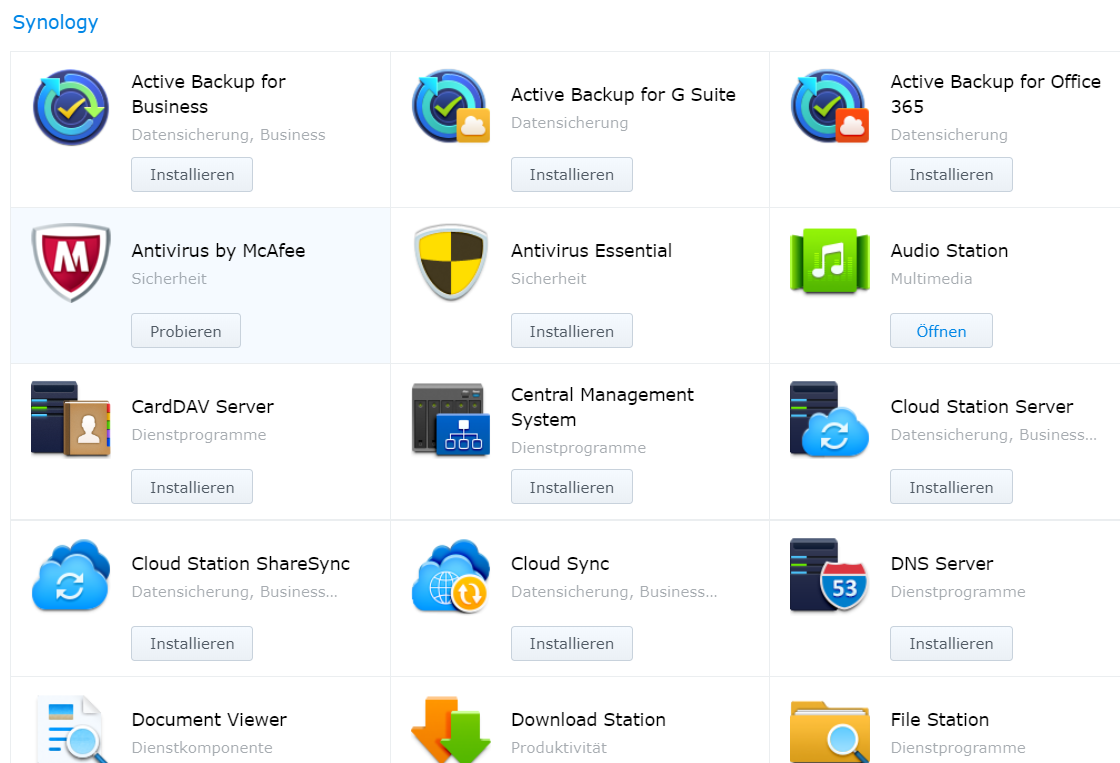Click 'Dienstprogramme' under File Station
The height and width of the screenshot is (763, 1120).
[x=957, y=747]
